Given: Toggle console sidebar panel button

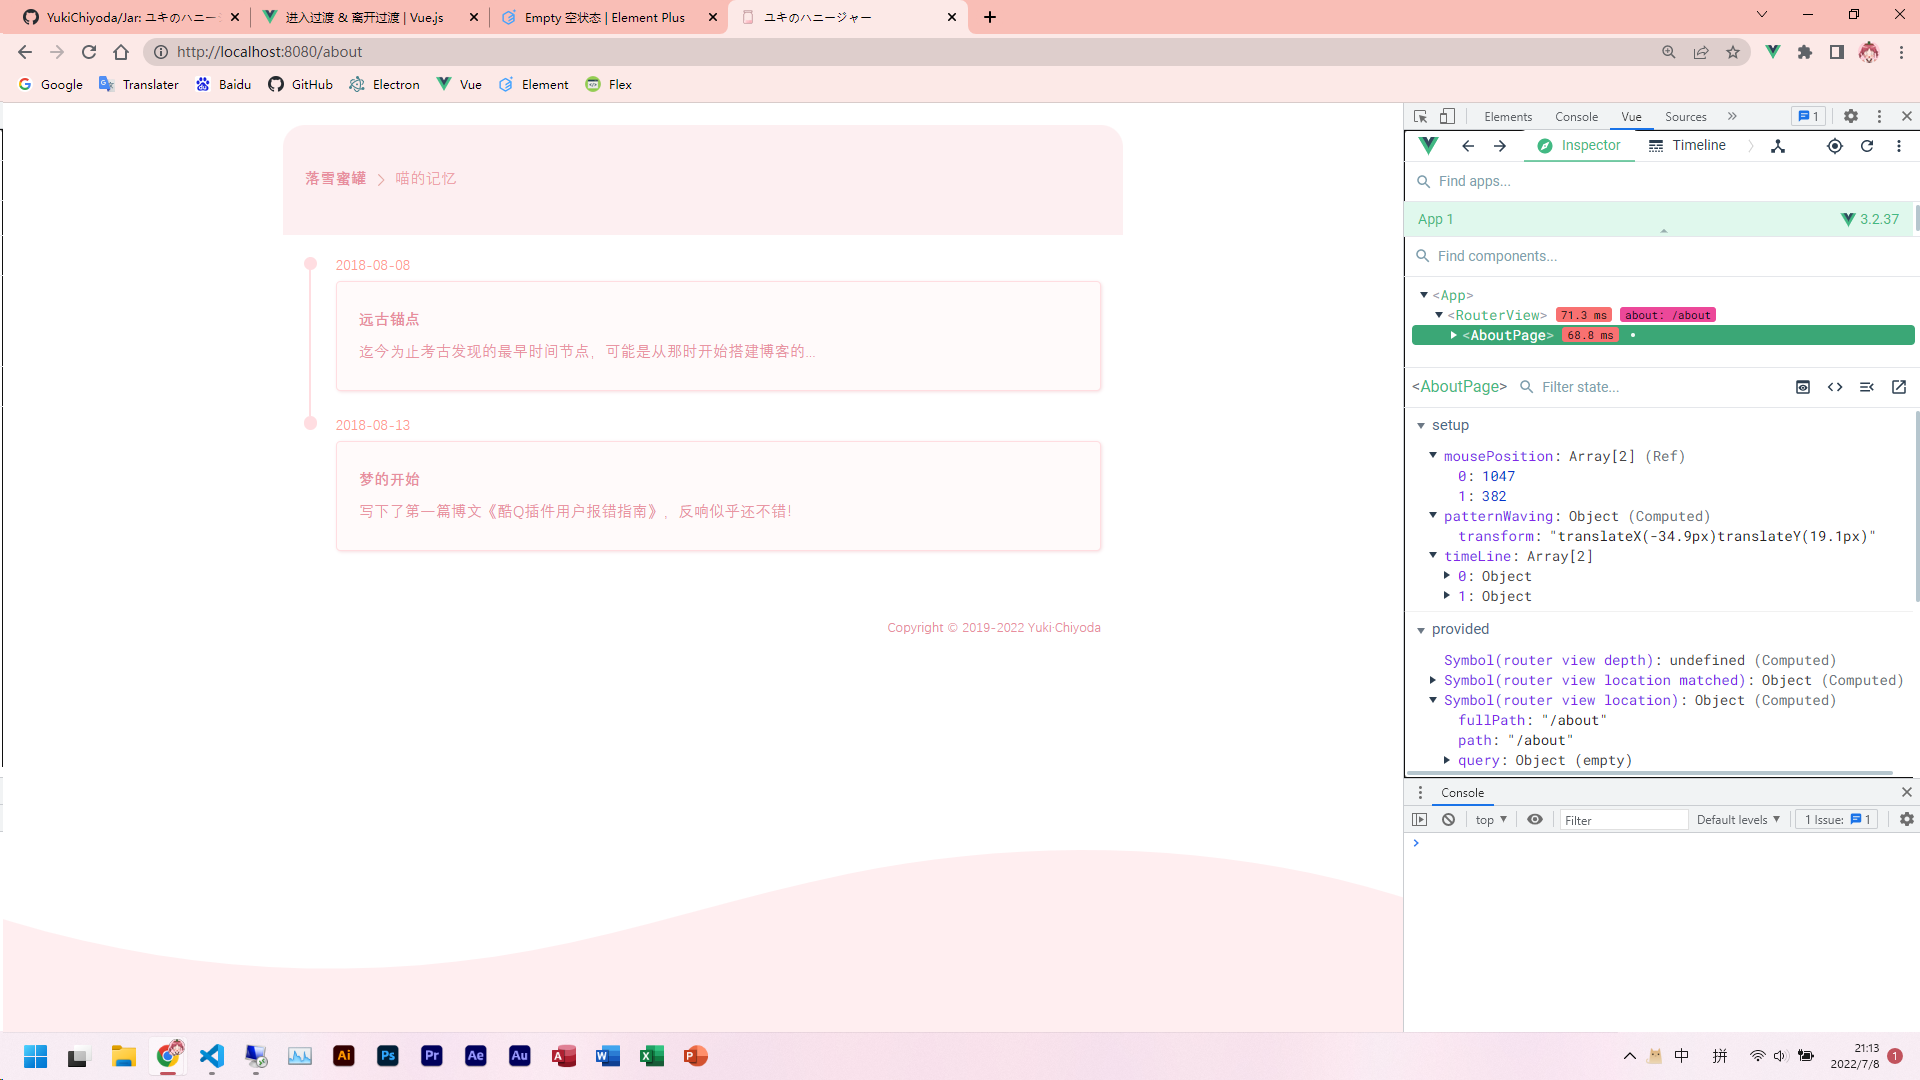Looking at the screenshot, I should [x=1419, y=820].
